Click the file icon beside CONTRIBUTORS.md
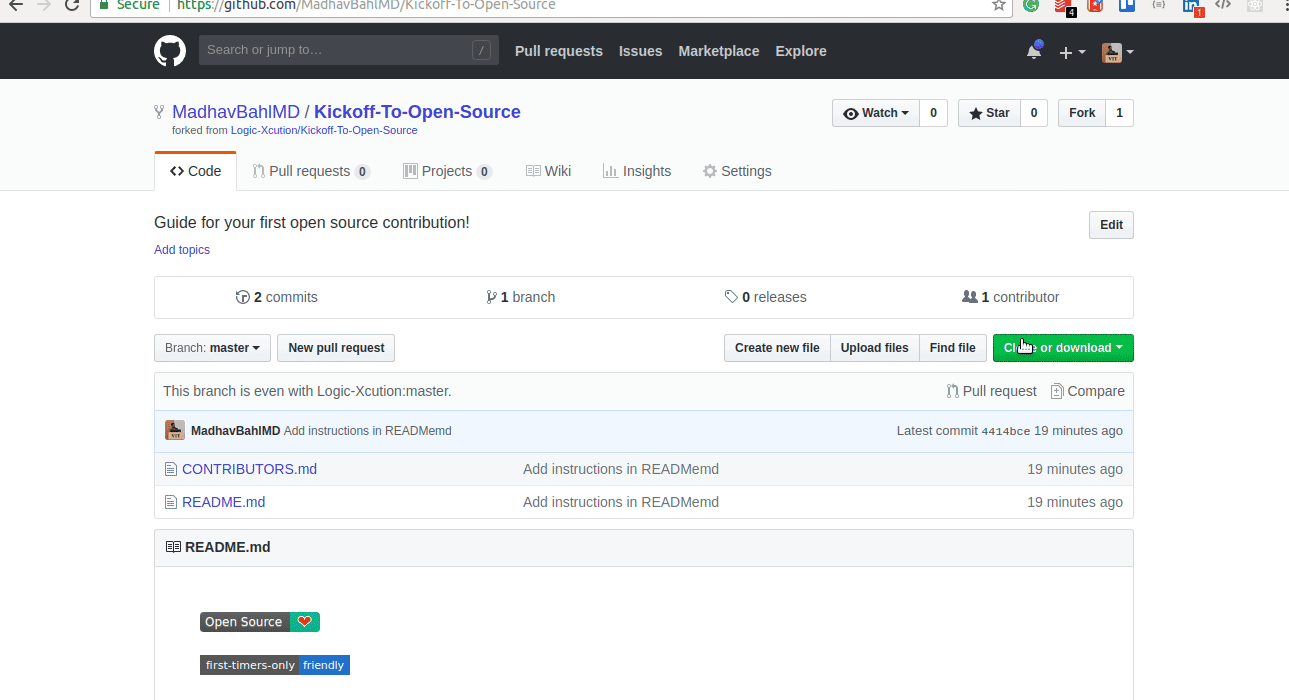 [171, 469]
